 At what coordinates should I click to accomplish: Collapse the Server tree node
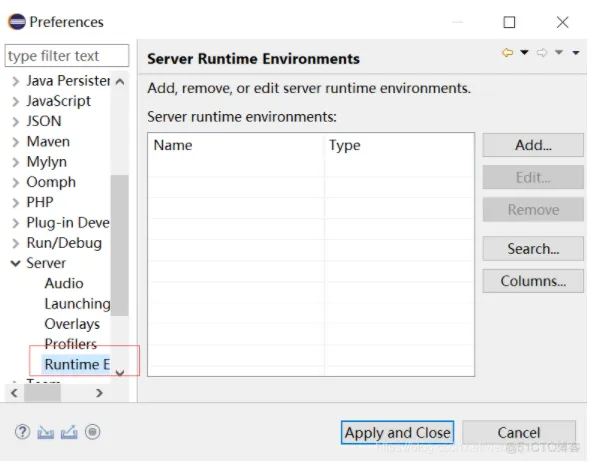pos(15,263)
